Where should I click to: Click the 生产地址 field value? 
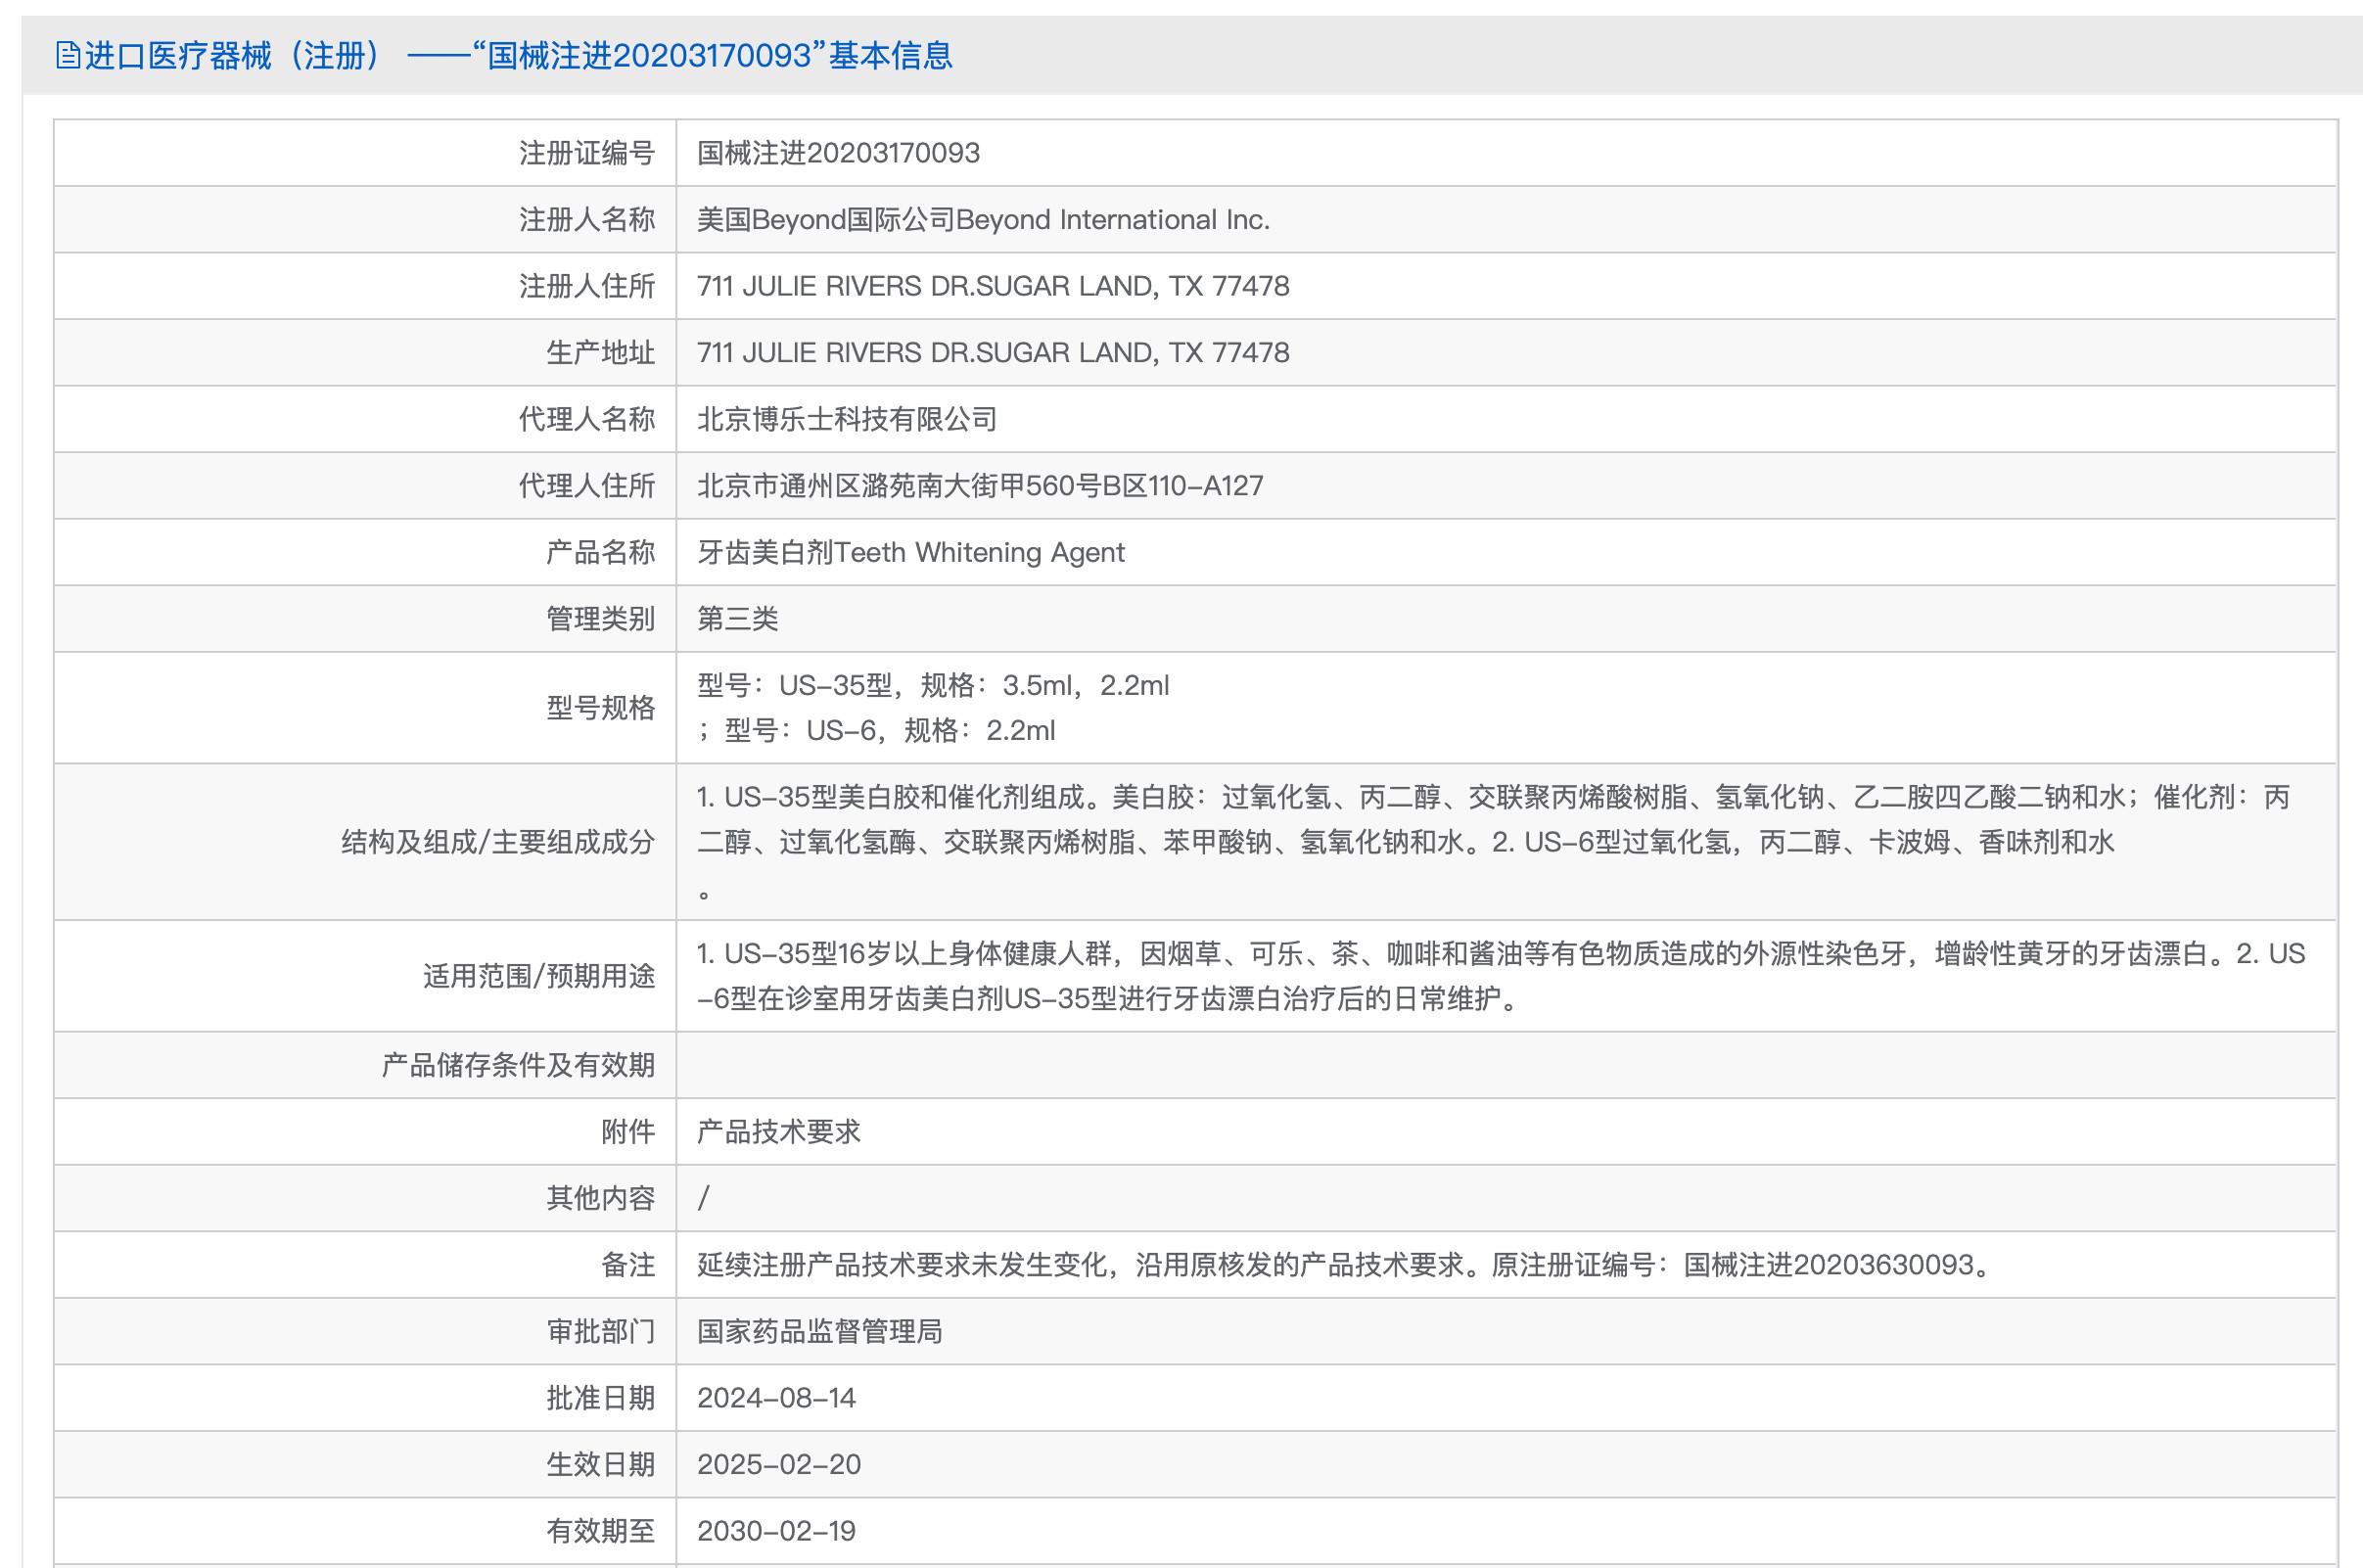pos(994,352)
